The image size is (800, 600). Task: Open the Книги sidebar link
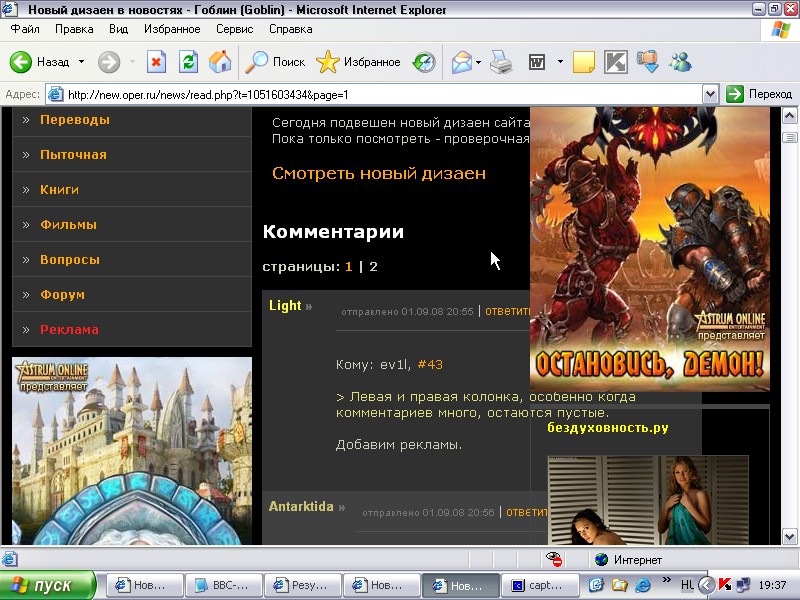pyautogui.click(x=59, y=190)
